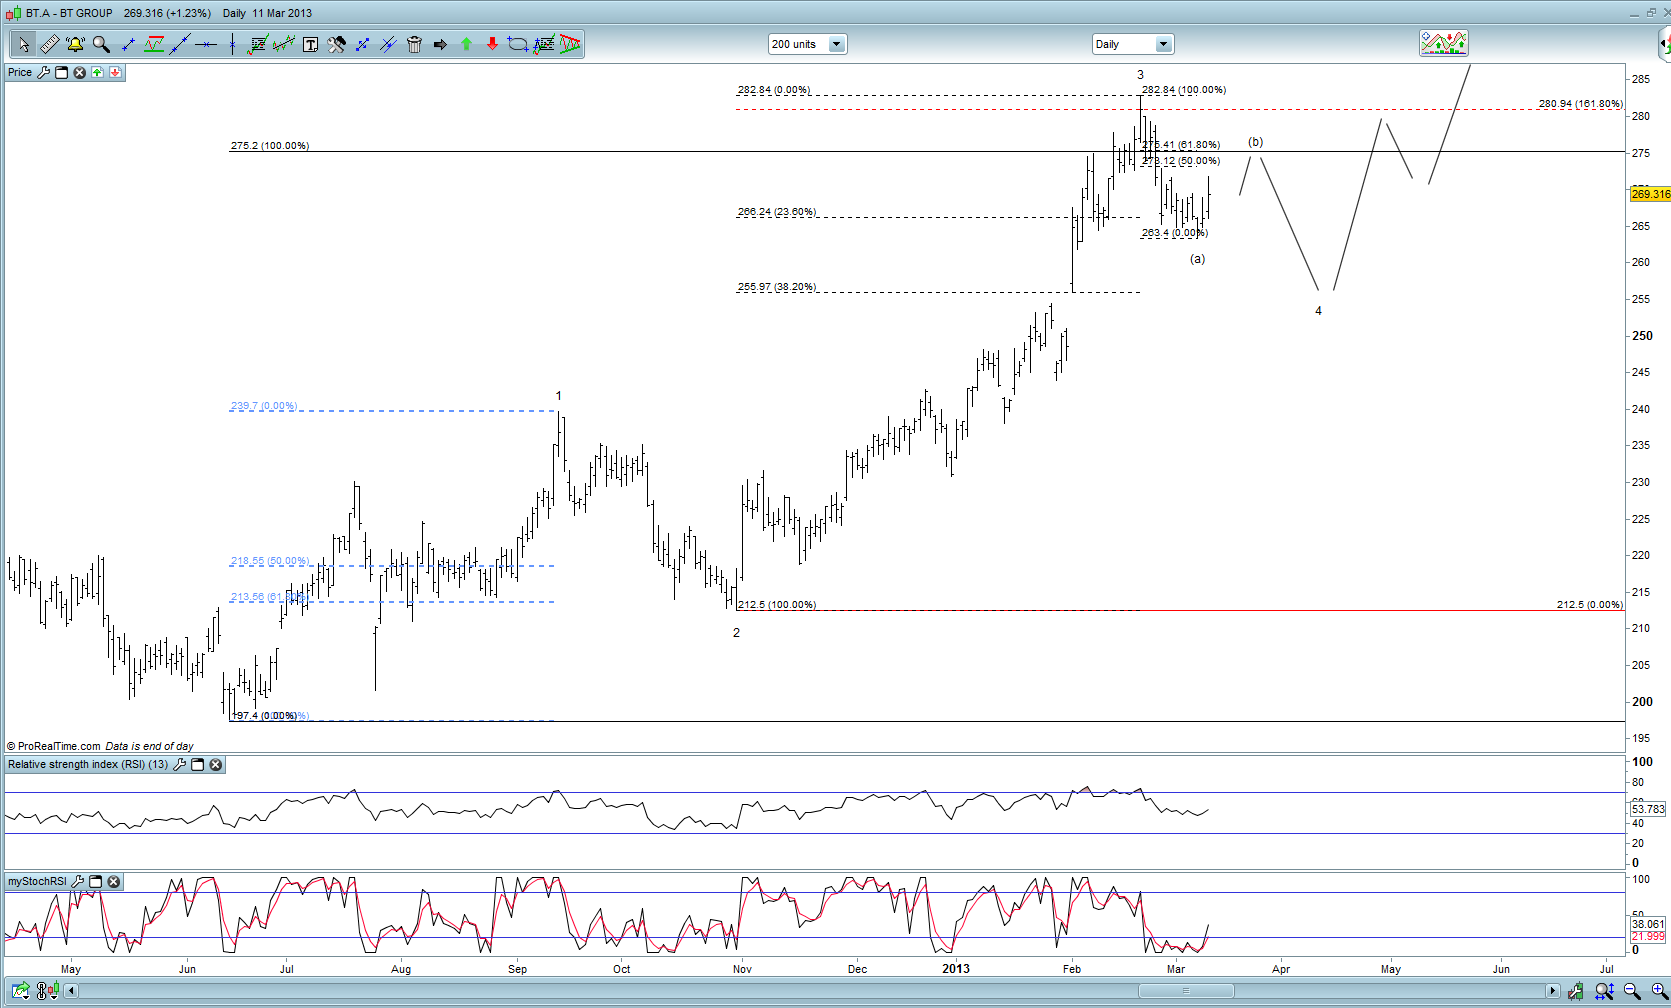The image size is (1671, 1008).
Task: Click the Price panel label
Action: tap(20, 73)
